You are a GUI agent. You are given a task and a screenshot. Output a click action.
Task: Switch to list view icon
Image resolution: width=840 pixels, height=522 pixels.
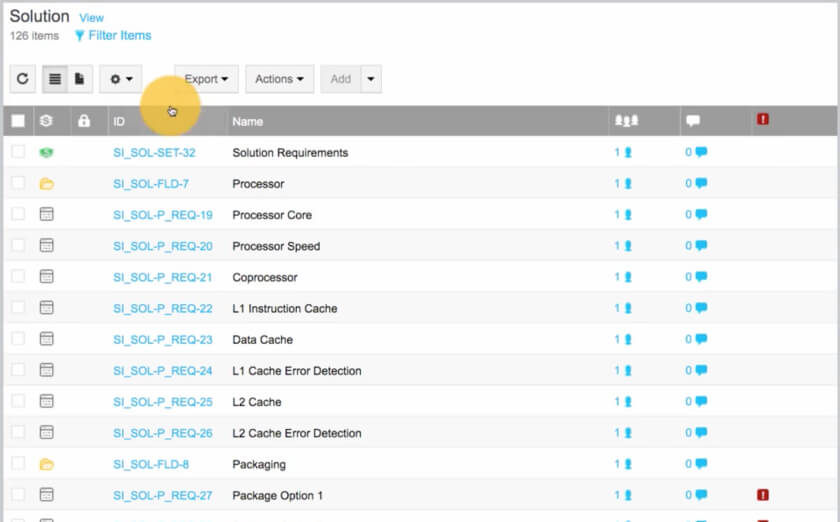tap(55, 79)
